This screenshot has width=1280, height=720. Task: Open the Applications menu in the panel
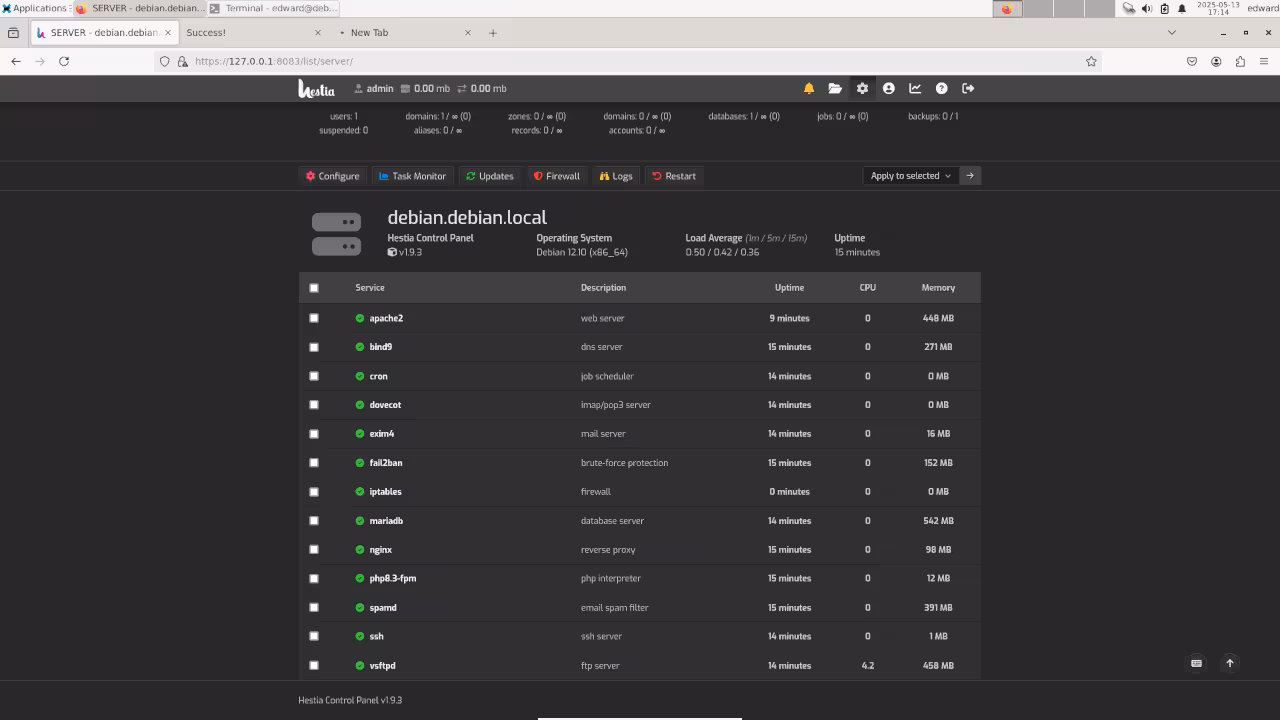35,8
